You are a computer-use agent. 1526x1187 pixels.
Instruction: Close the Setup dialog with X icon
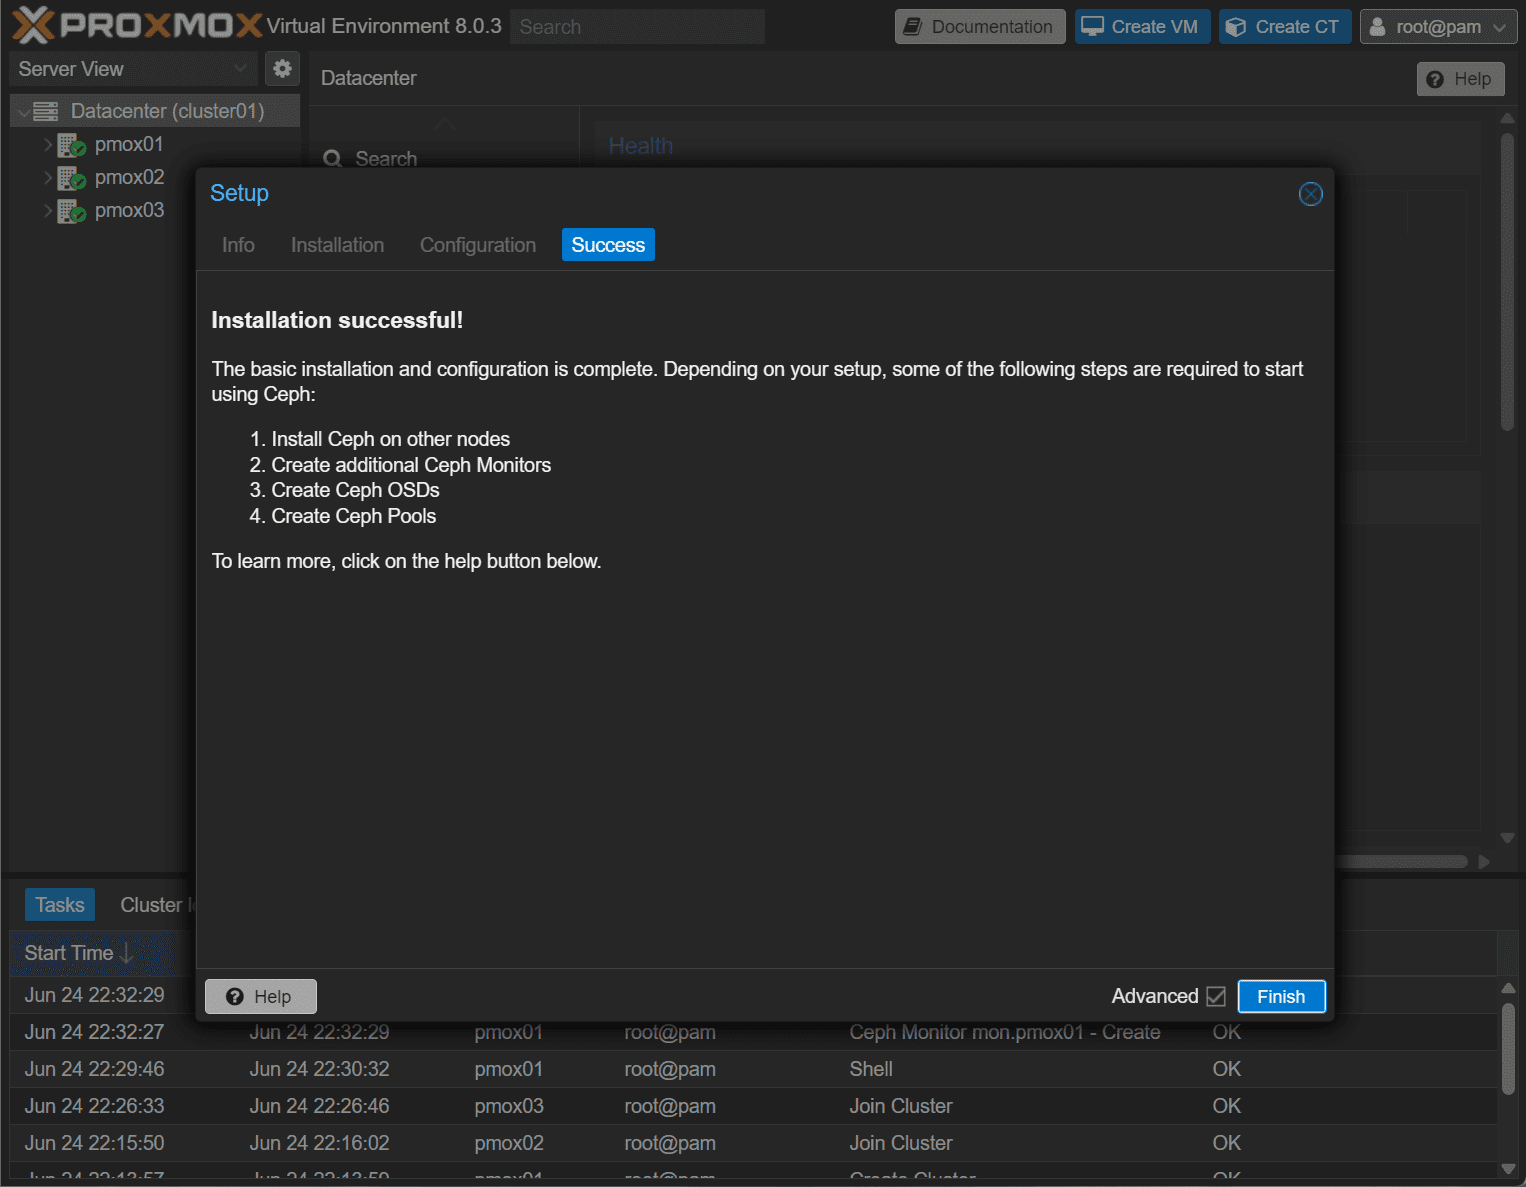click(1310, 194)
